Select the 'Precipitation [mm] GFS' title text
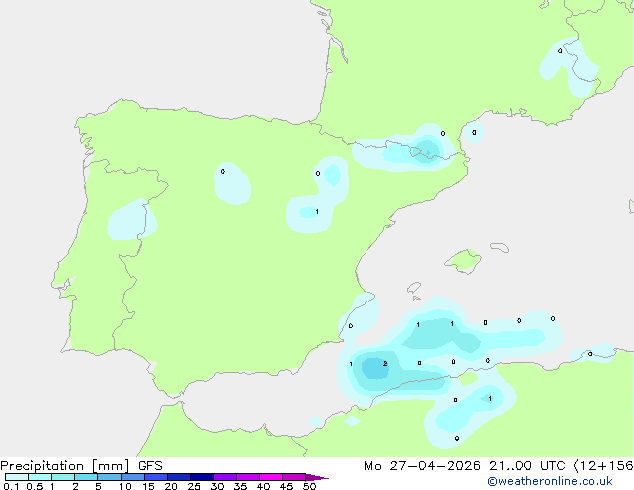The width and height of the screenshot is (634, 490). coord(81,466)
